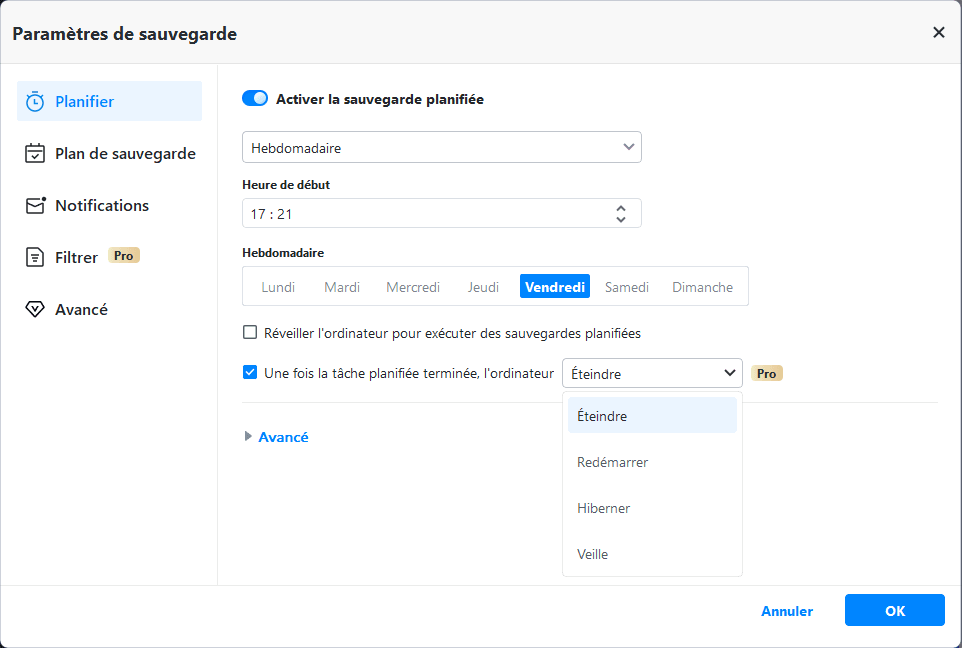Choose Hiberner from the dropdown list

coord(604,508)
